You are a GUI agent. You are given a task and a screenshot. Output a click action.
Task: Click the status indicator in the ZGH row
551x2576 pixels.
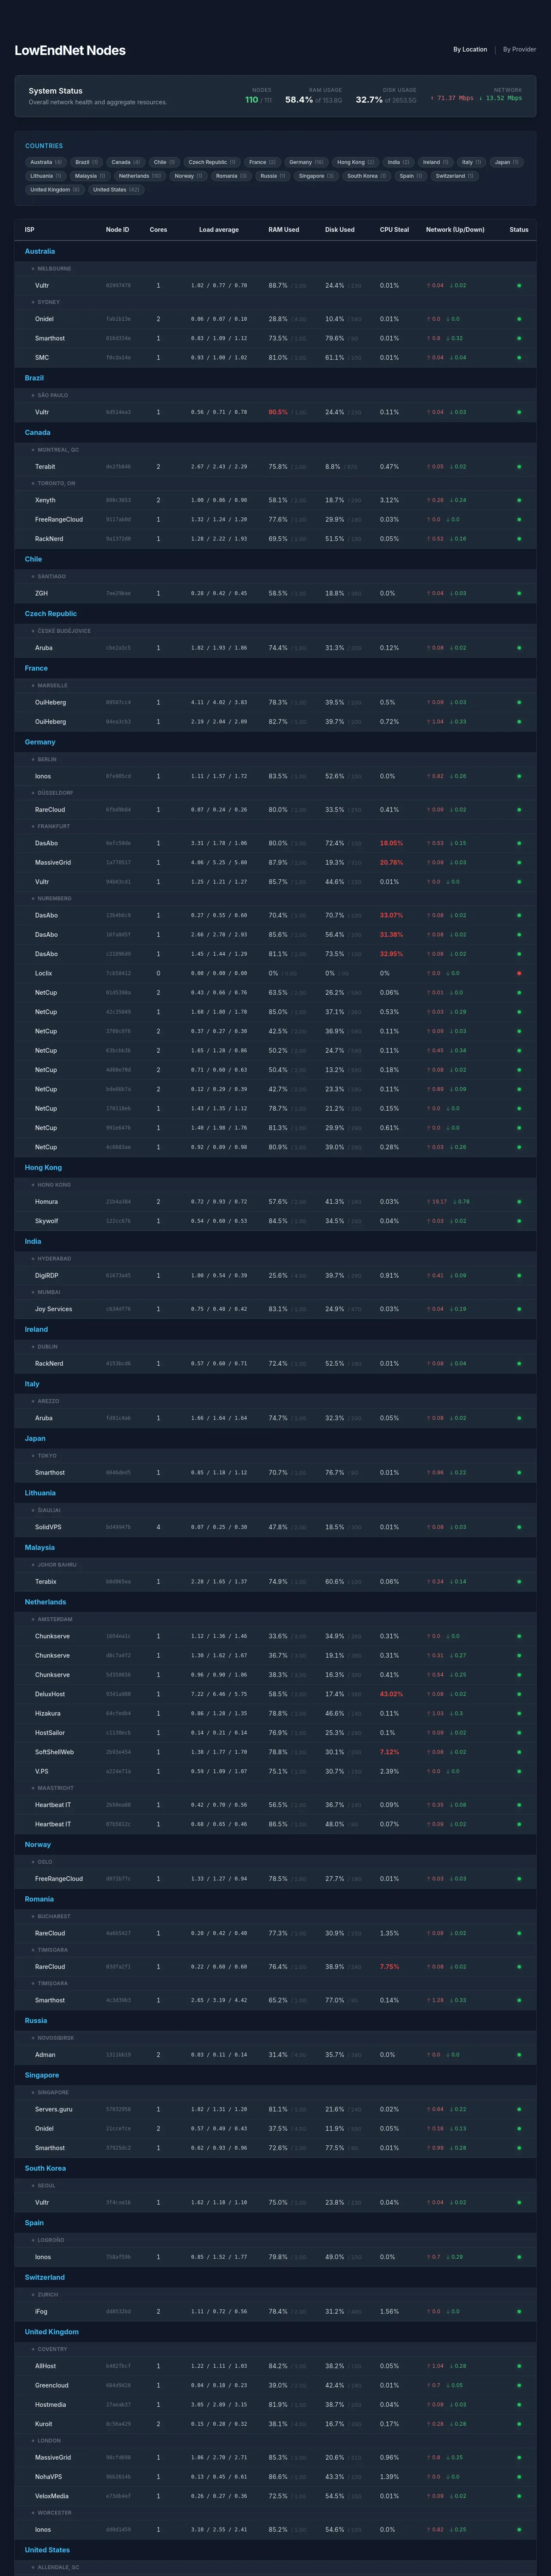tap(519, 593)
